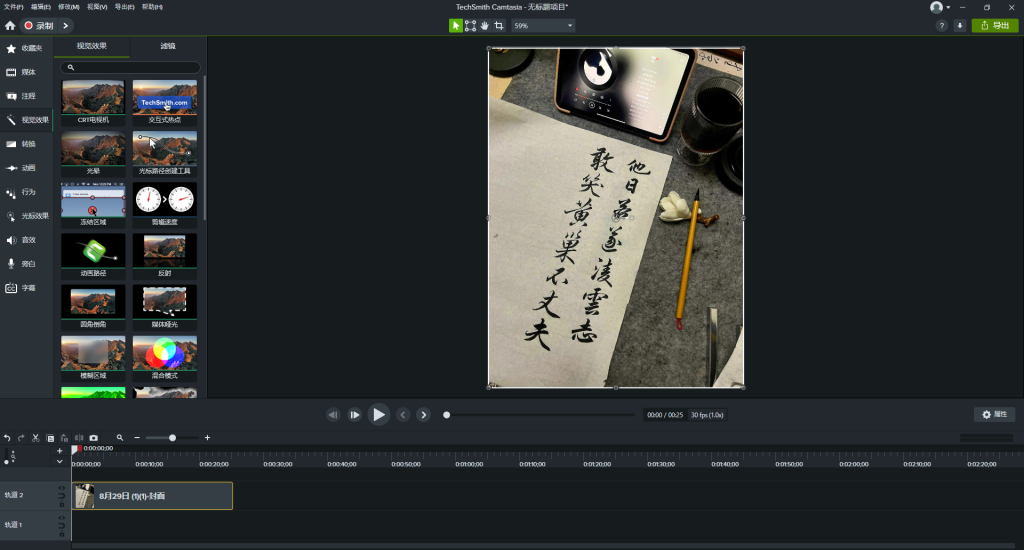Go to the Home screen icon
Image resolution: width=1024 pixels, height=550 pixels.
point(10,25)
